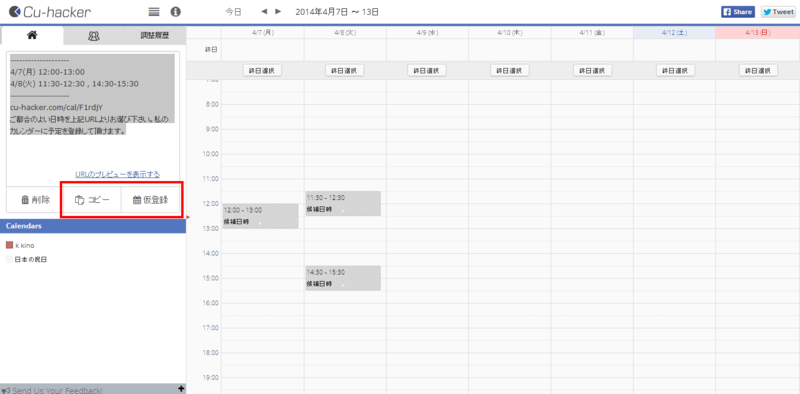
Task: Go to previous week arrow
Action: (264, 12)
